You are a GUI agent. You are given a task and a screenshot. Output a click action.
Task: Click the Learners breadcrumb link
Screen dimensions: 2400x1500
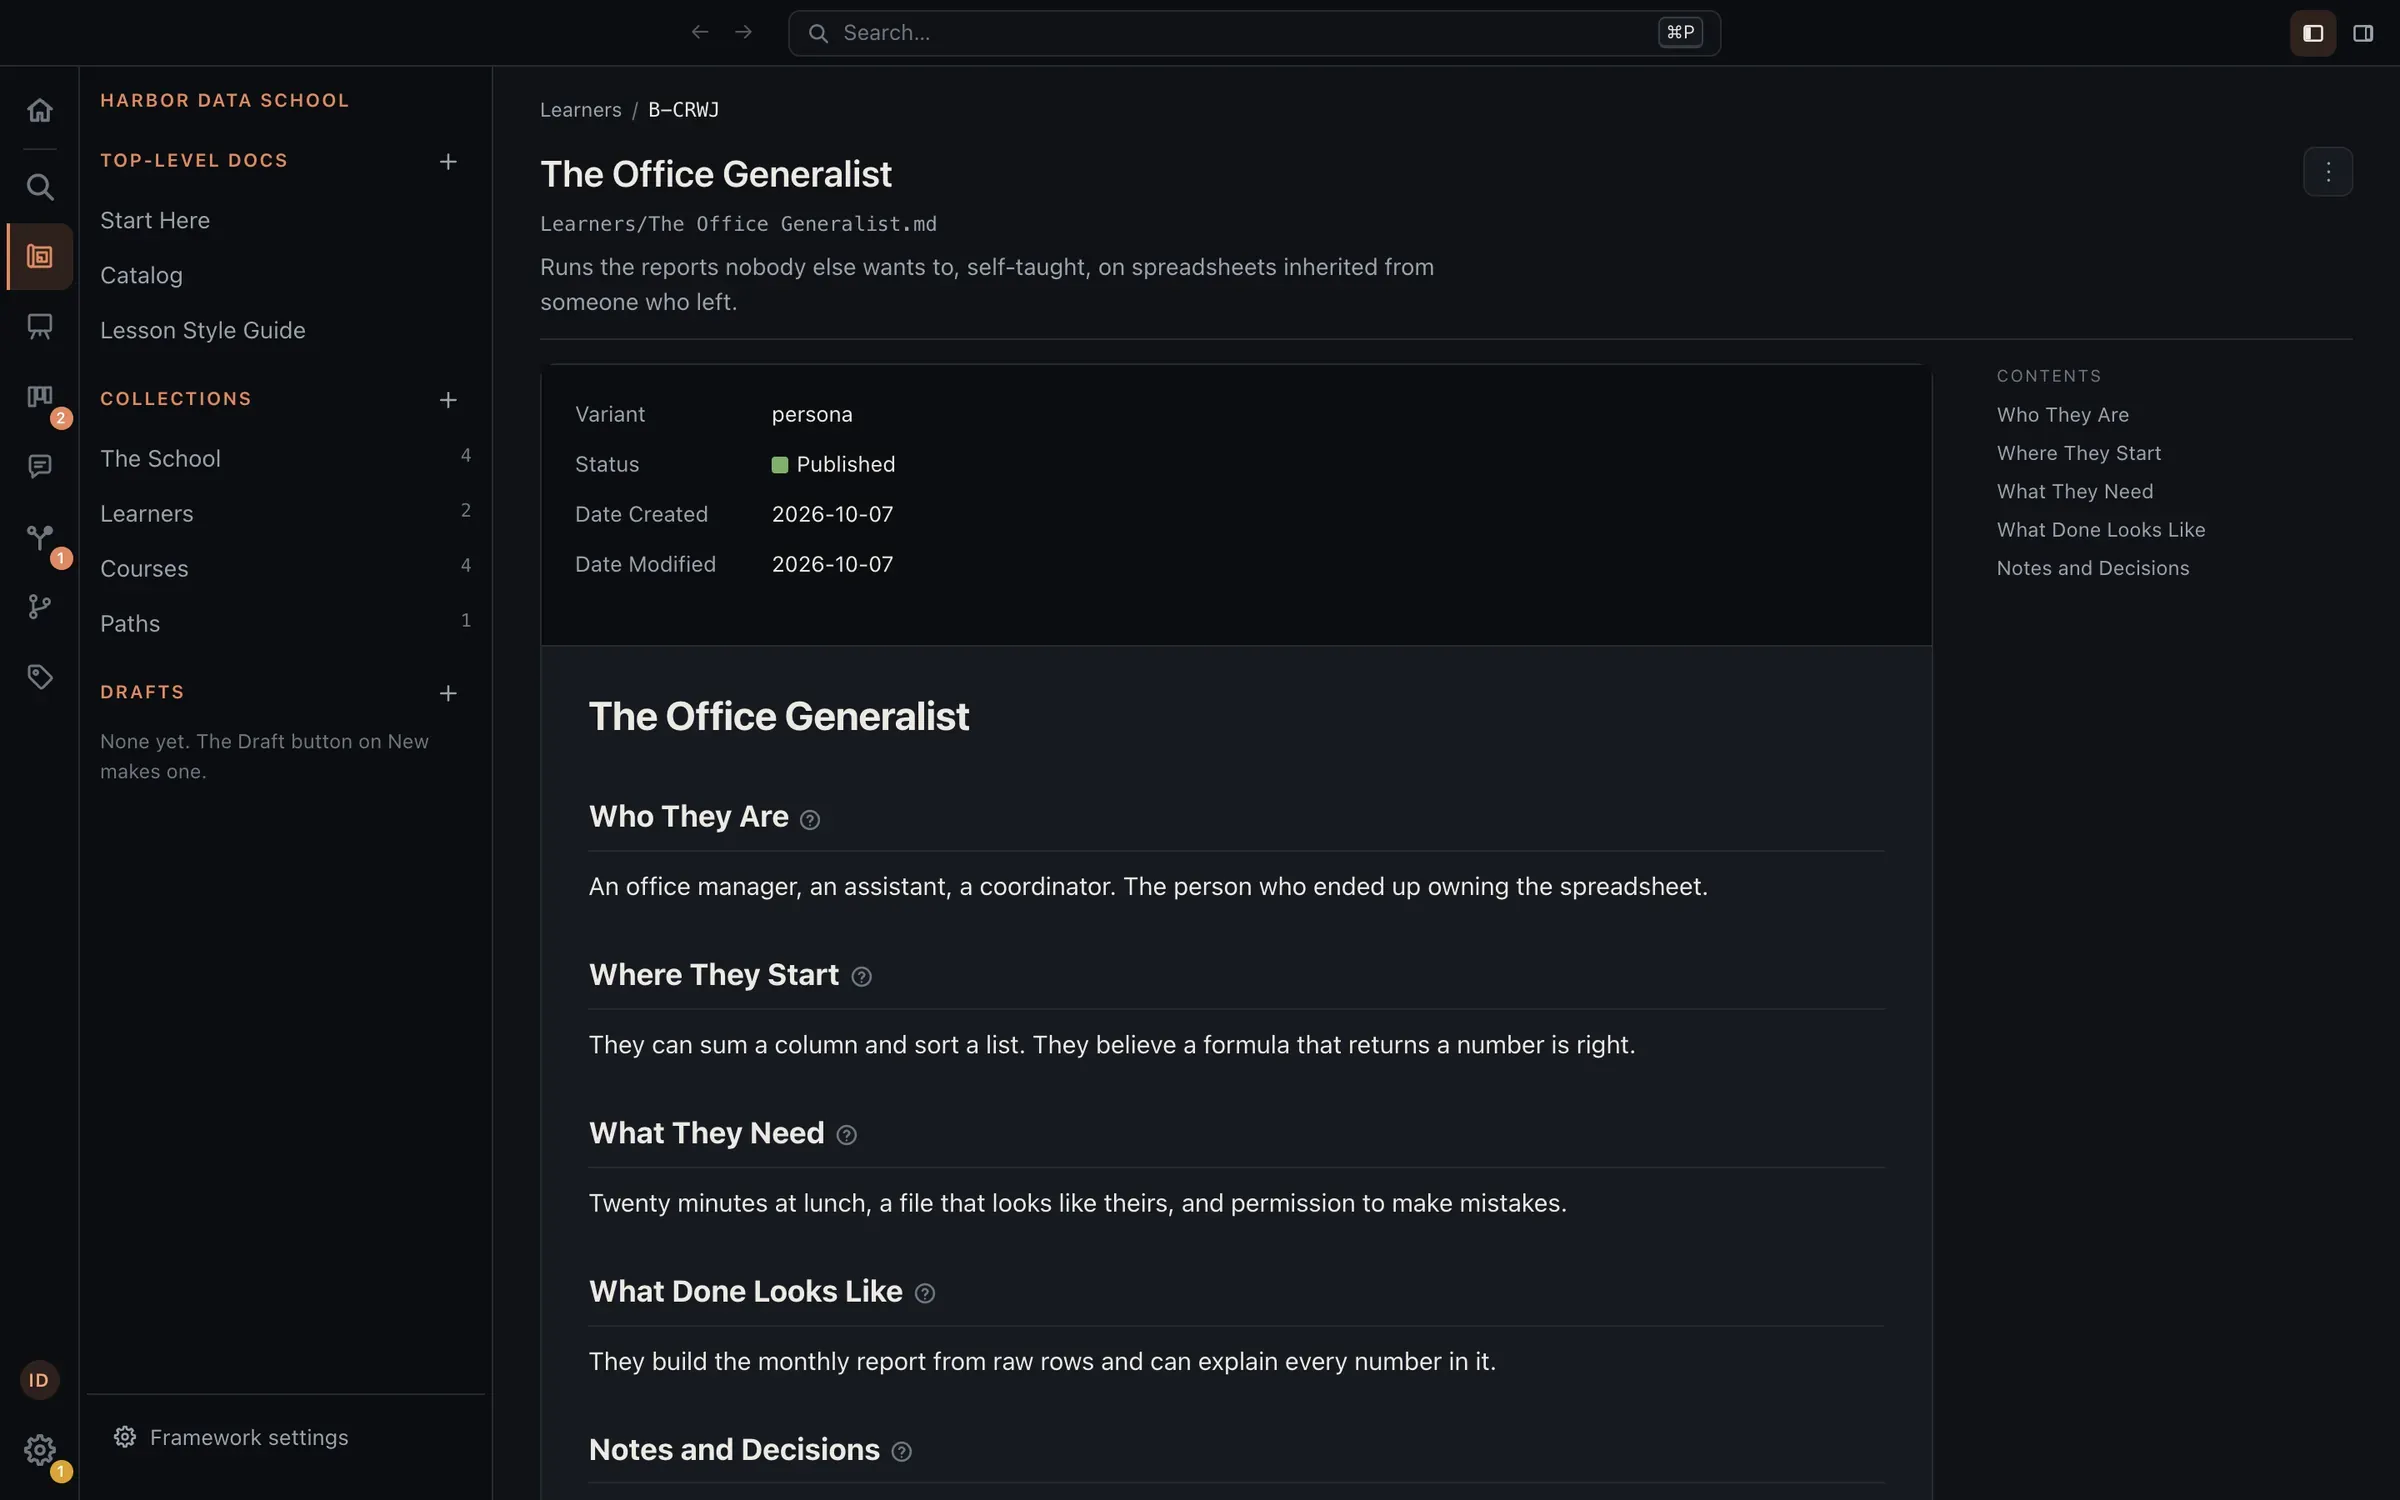(580, 110)
